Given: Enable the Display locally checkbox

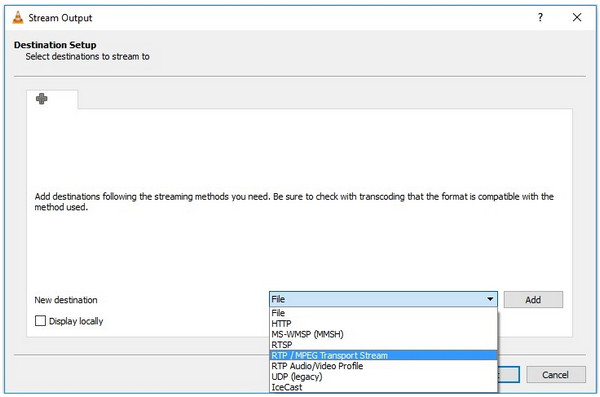Looking at the screenshot, I should (x=40, y=320).
